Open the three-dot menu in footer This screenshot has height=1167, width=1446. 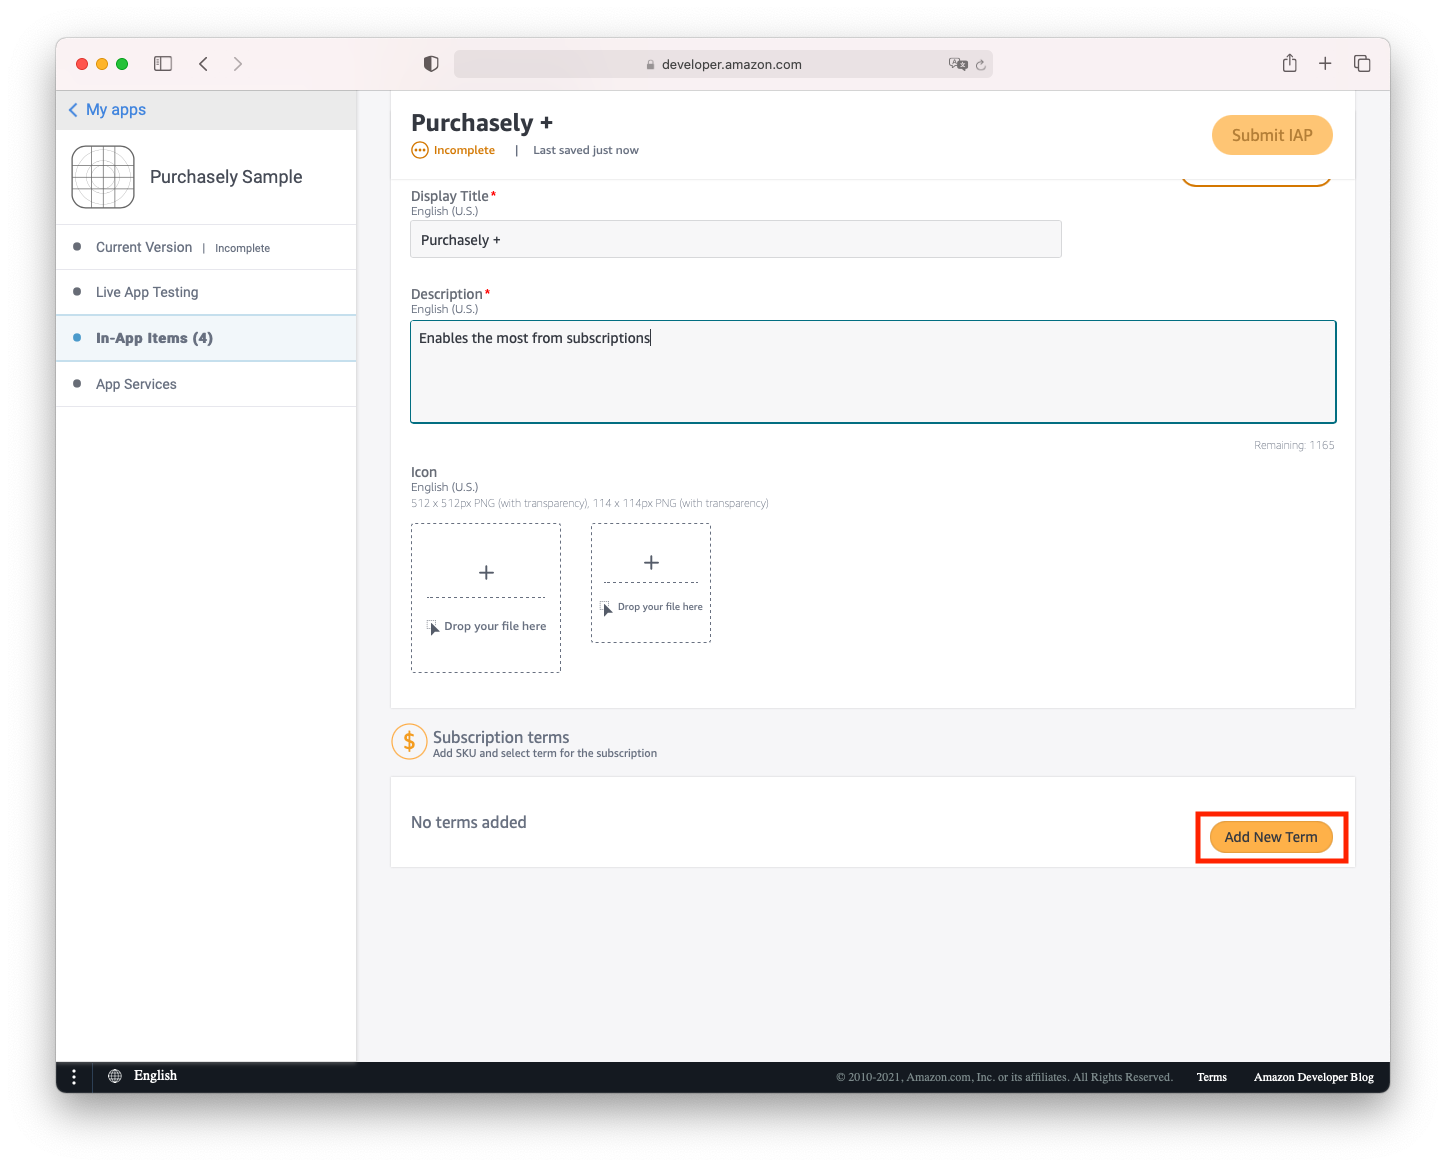coord(74,1076)
